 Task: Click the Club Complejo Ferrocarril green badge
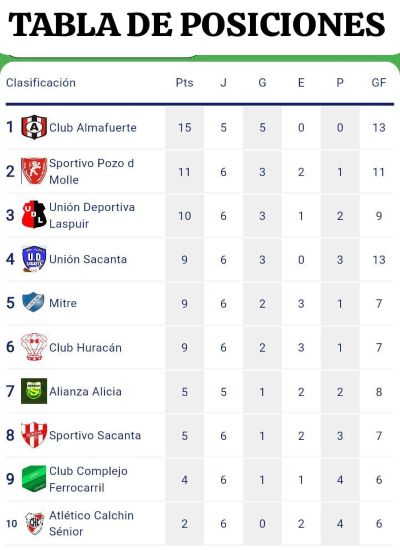[34, 479]
